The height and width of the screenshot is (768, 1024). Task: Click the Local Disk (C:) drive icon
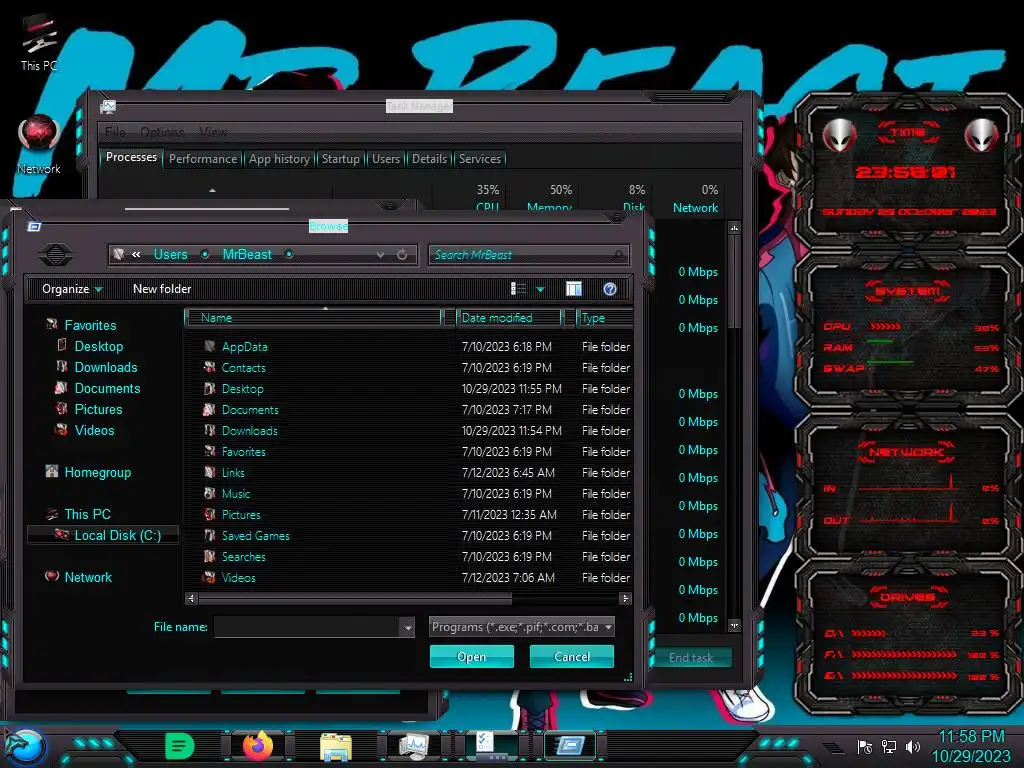tap(62, 535)
